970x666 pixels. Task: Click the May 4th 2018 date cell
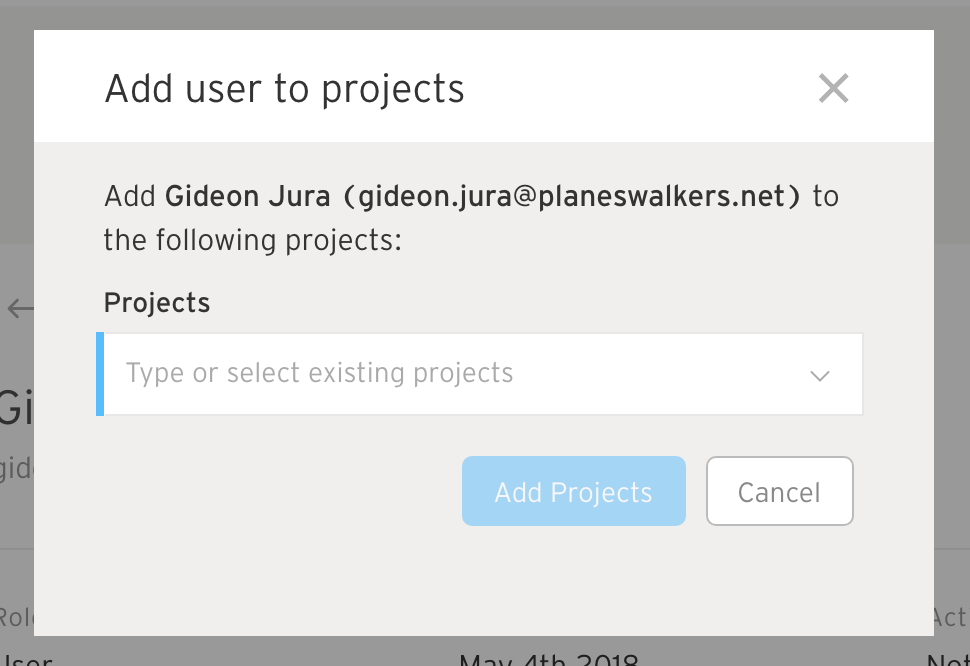549,659
